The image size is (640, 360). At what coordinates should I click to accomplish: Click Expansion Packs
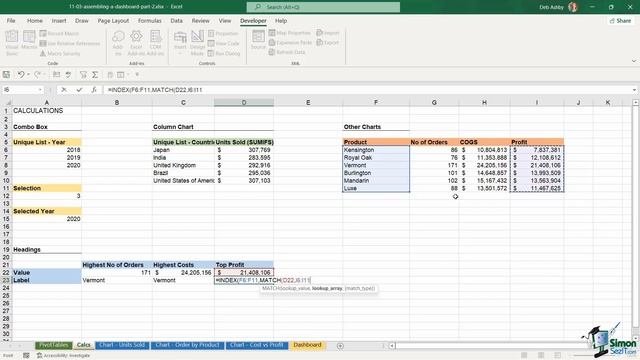(290, 42)
